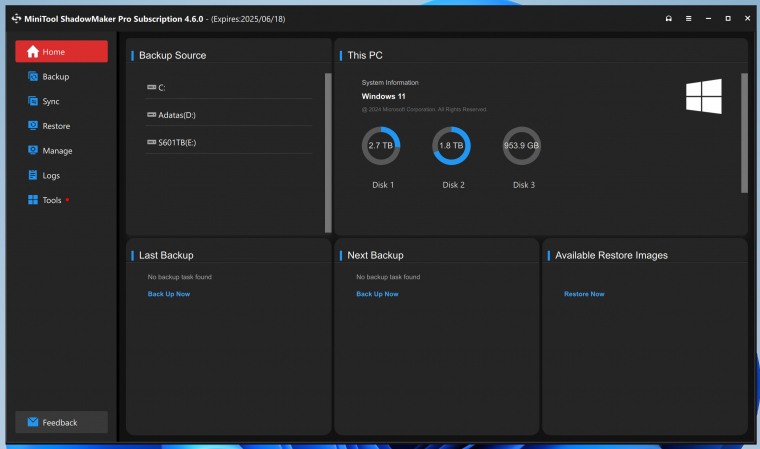
Task: Click the Backup Source panel scrollbar
Action: (328, 153)
